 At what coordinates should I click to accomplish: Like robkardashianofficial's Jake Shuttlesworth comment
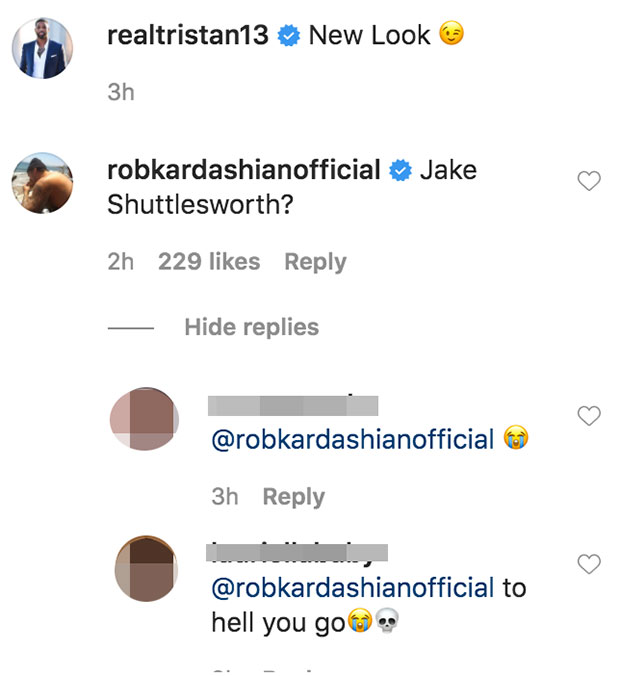pyautogui.click(x=590, y=181)
